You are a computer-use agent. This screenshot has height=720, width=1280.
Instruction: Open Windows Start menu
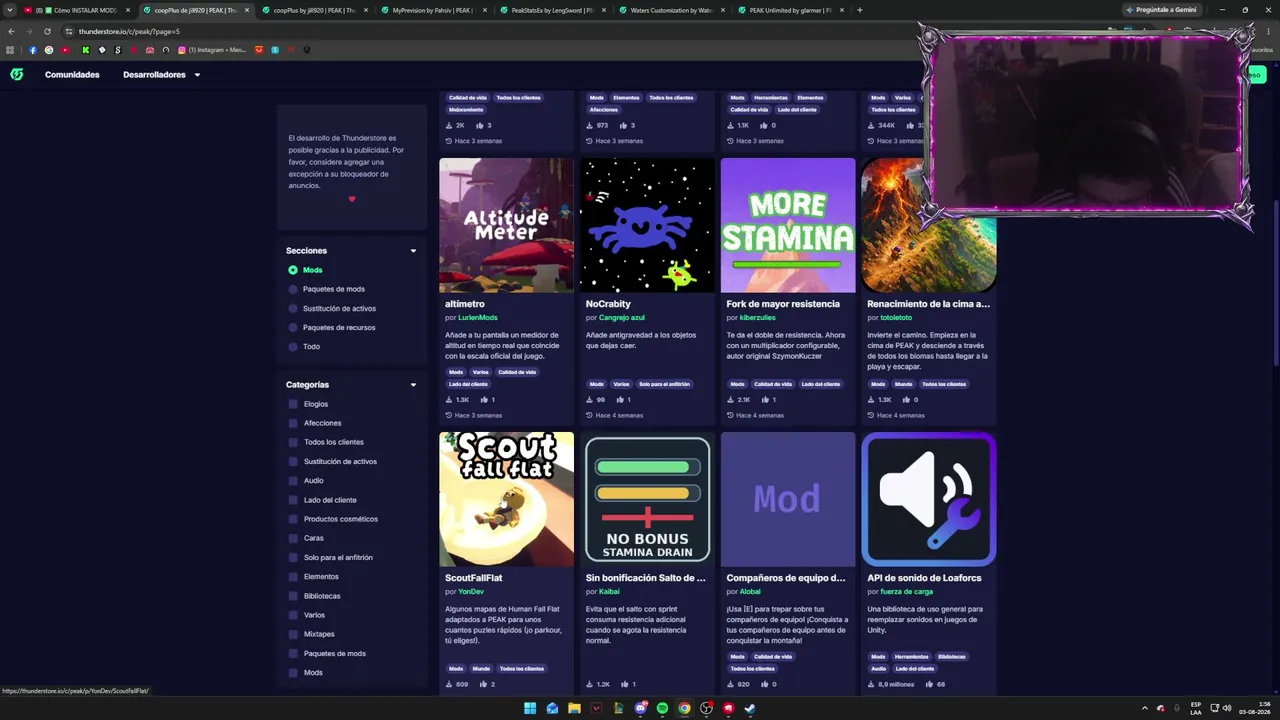pyautogui.click(x=530, y=708)
